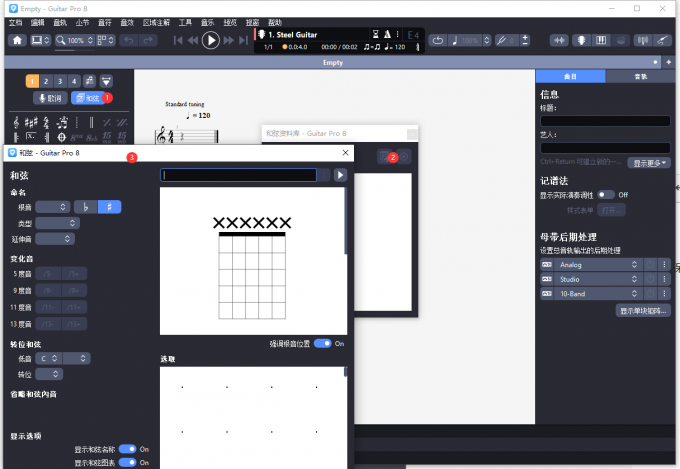Play the chord preview in the chord dialog
The width and height of the screenshot is (680, 469).
coord(339,175)
